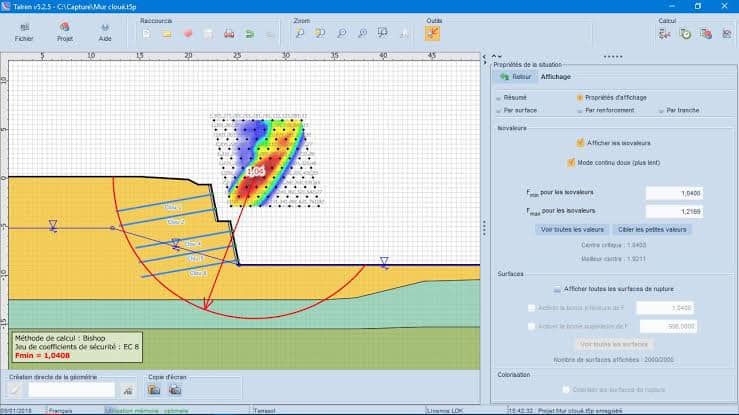This screenshot has height=415, width=739.
Task: Click Voir toutes les surfaces button
Action: pyautogui.click(x=614, y=344)
